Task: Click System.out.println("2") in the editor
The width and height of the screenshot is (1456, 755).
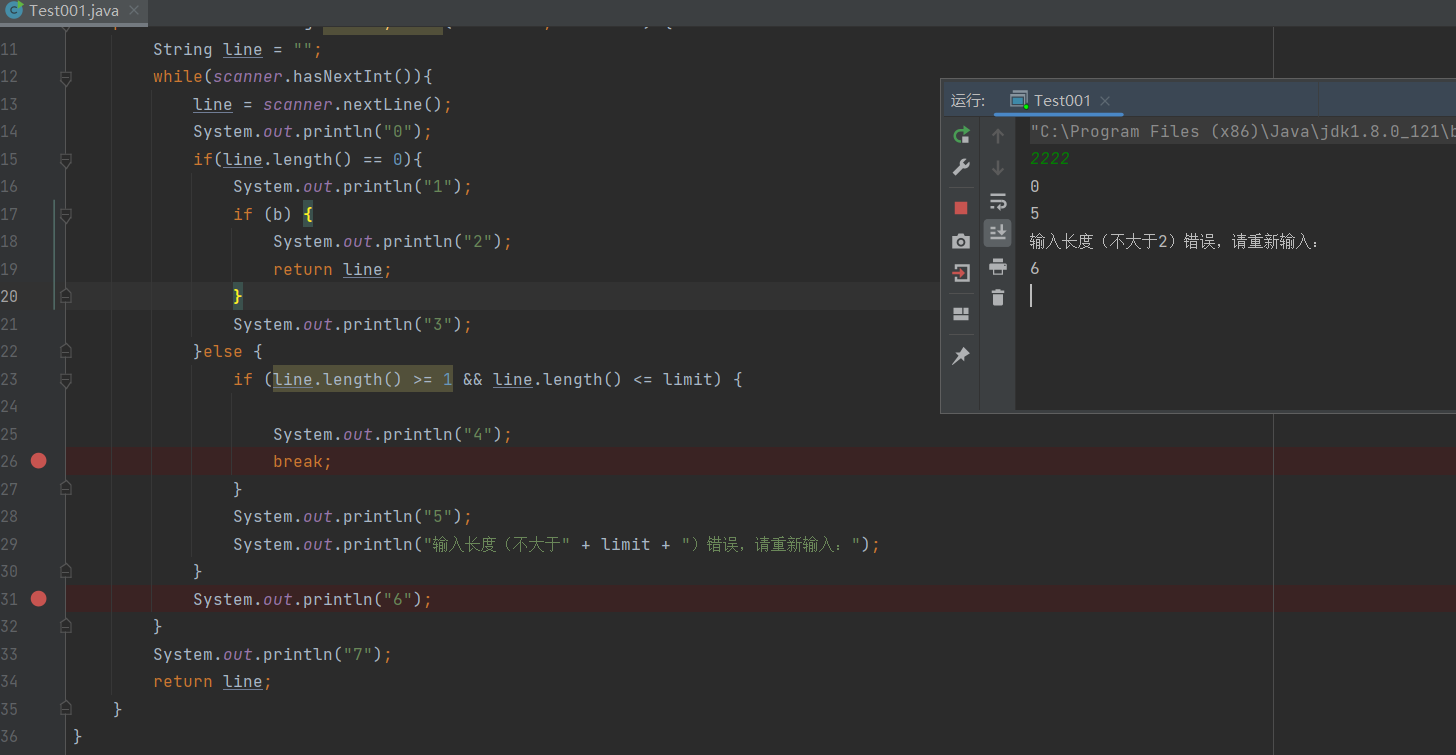Action: pos(392,242)
